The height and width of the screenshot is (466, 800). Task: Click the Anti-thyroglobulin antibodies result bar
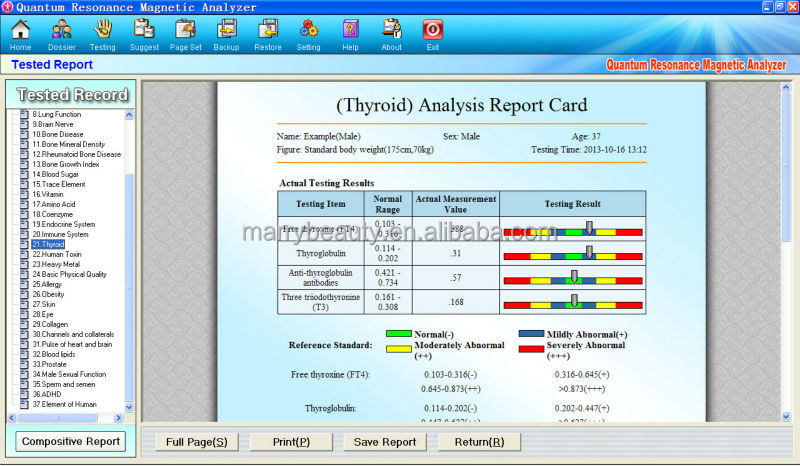pos(573,281)
